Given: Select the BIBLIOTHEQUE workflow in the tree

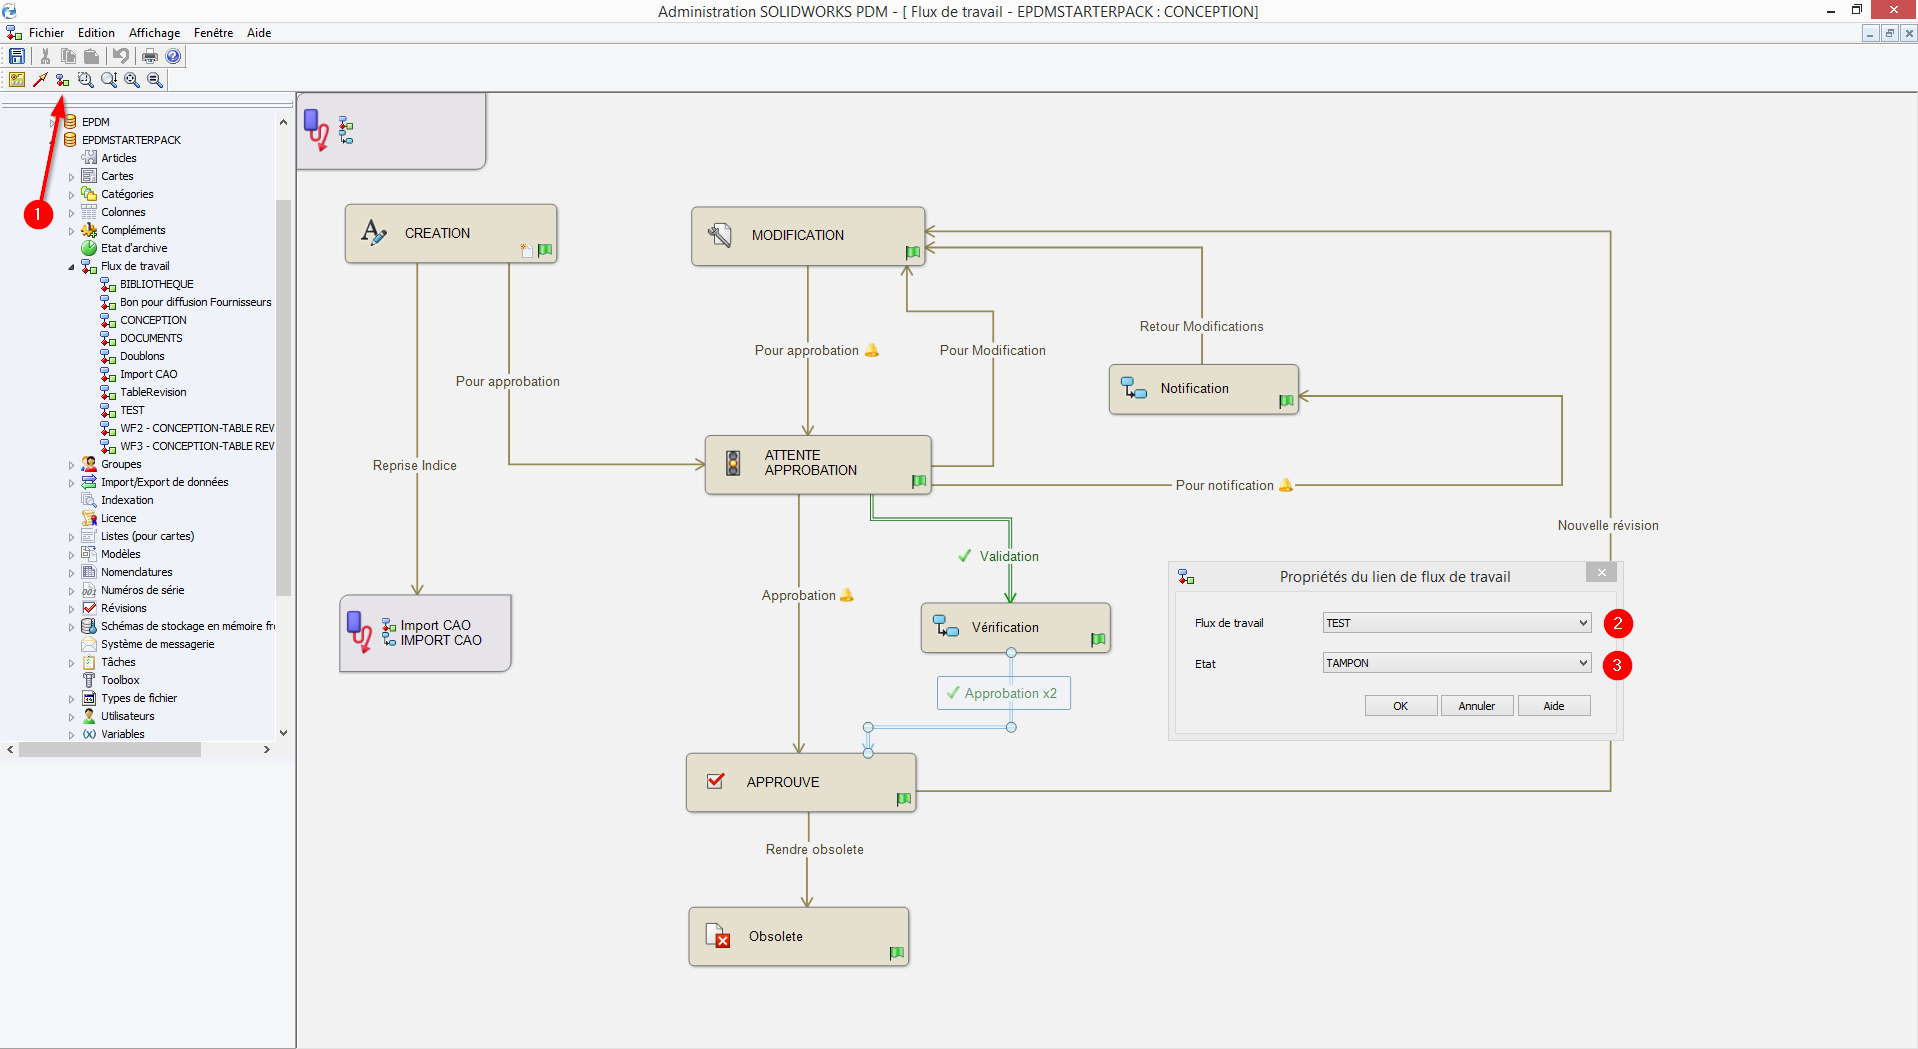Looking at the screenshot, I should pos(157,284).
